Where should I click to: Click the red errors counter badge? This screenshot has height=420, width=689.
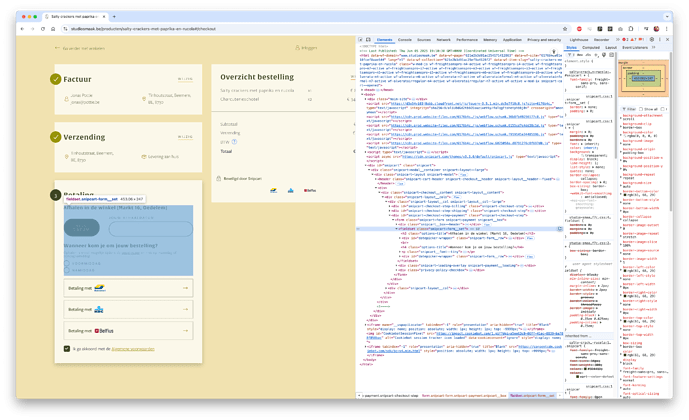pos(625,40)
